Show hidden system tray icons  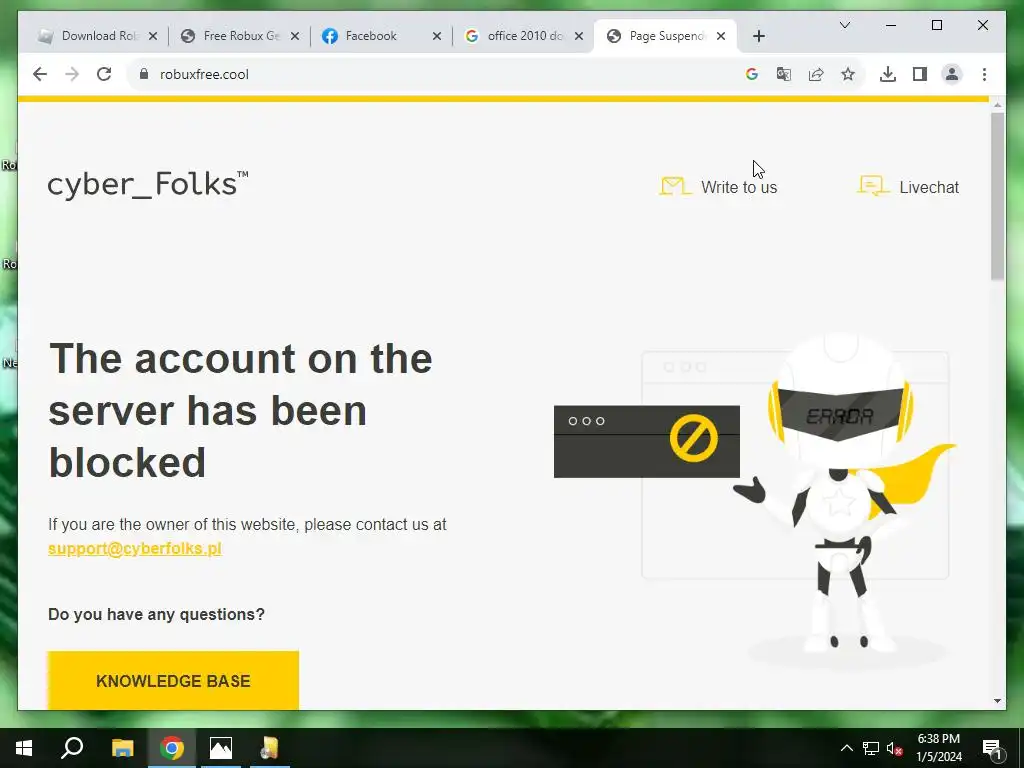pos(846,748)
